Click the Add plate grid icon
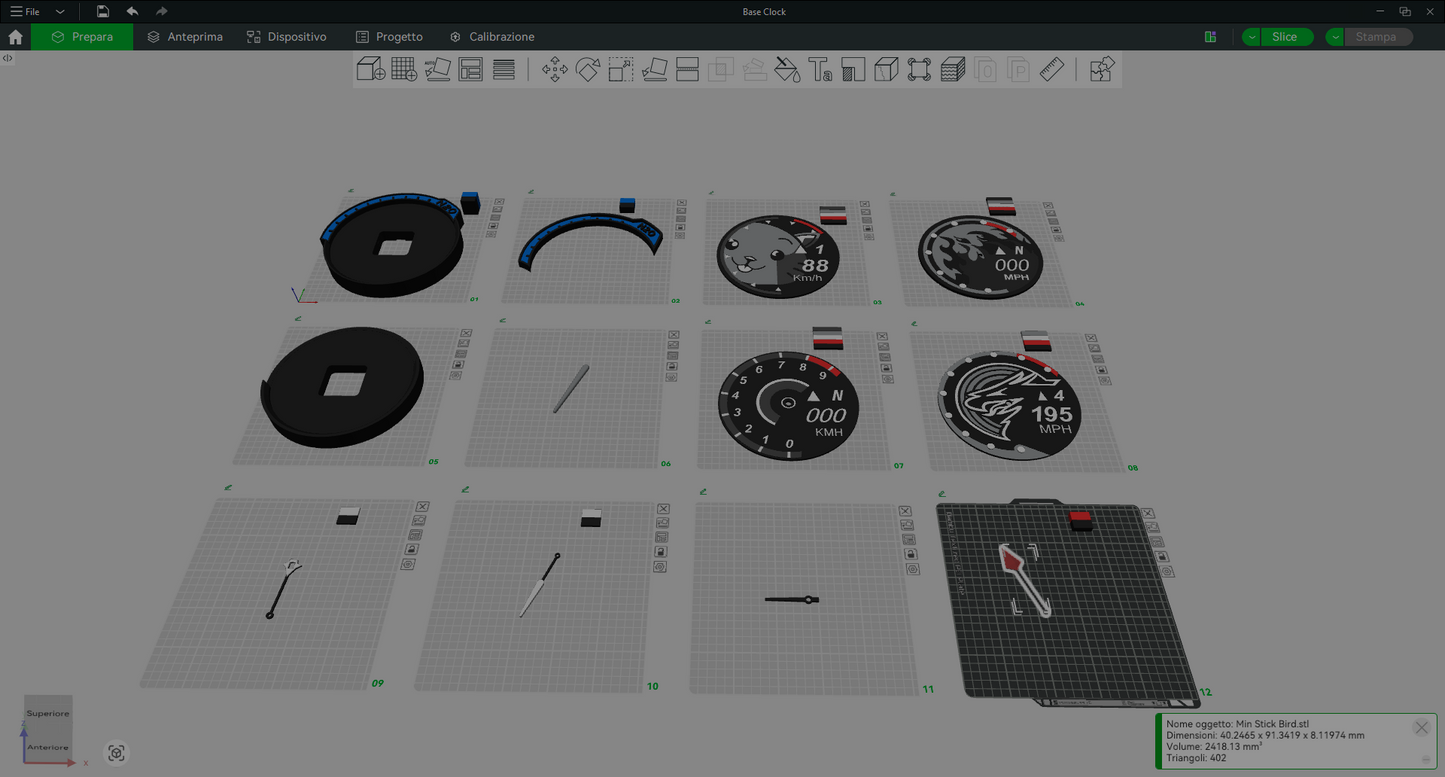This screenshot has height=777, width=1445. click(404, 69)
